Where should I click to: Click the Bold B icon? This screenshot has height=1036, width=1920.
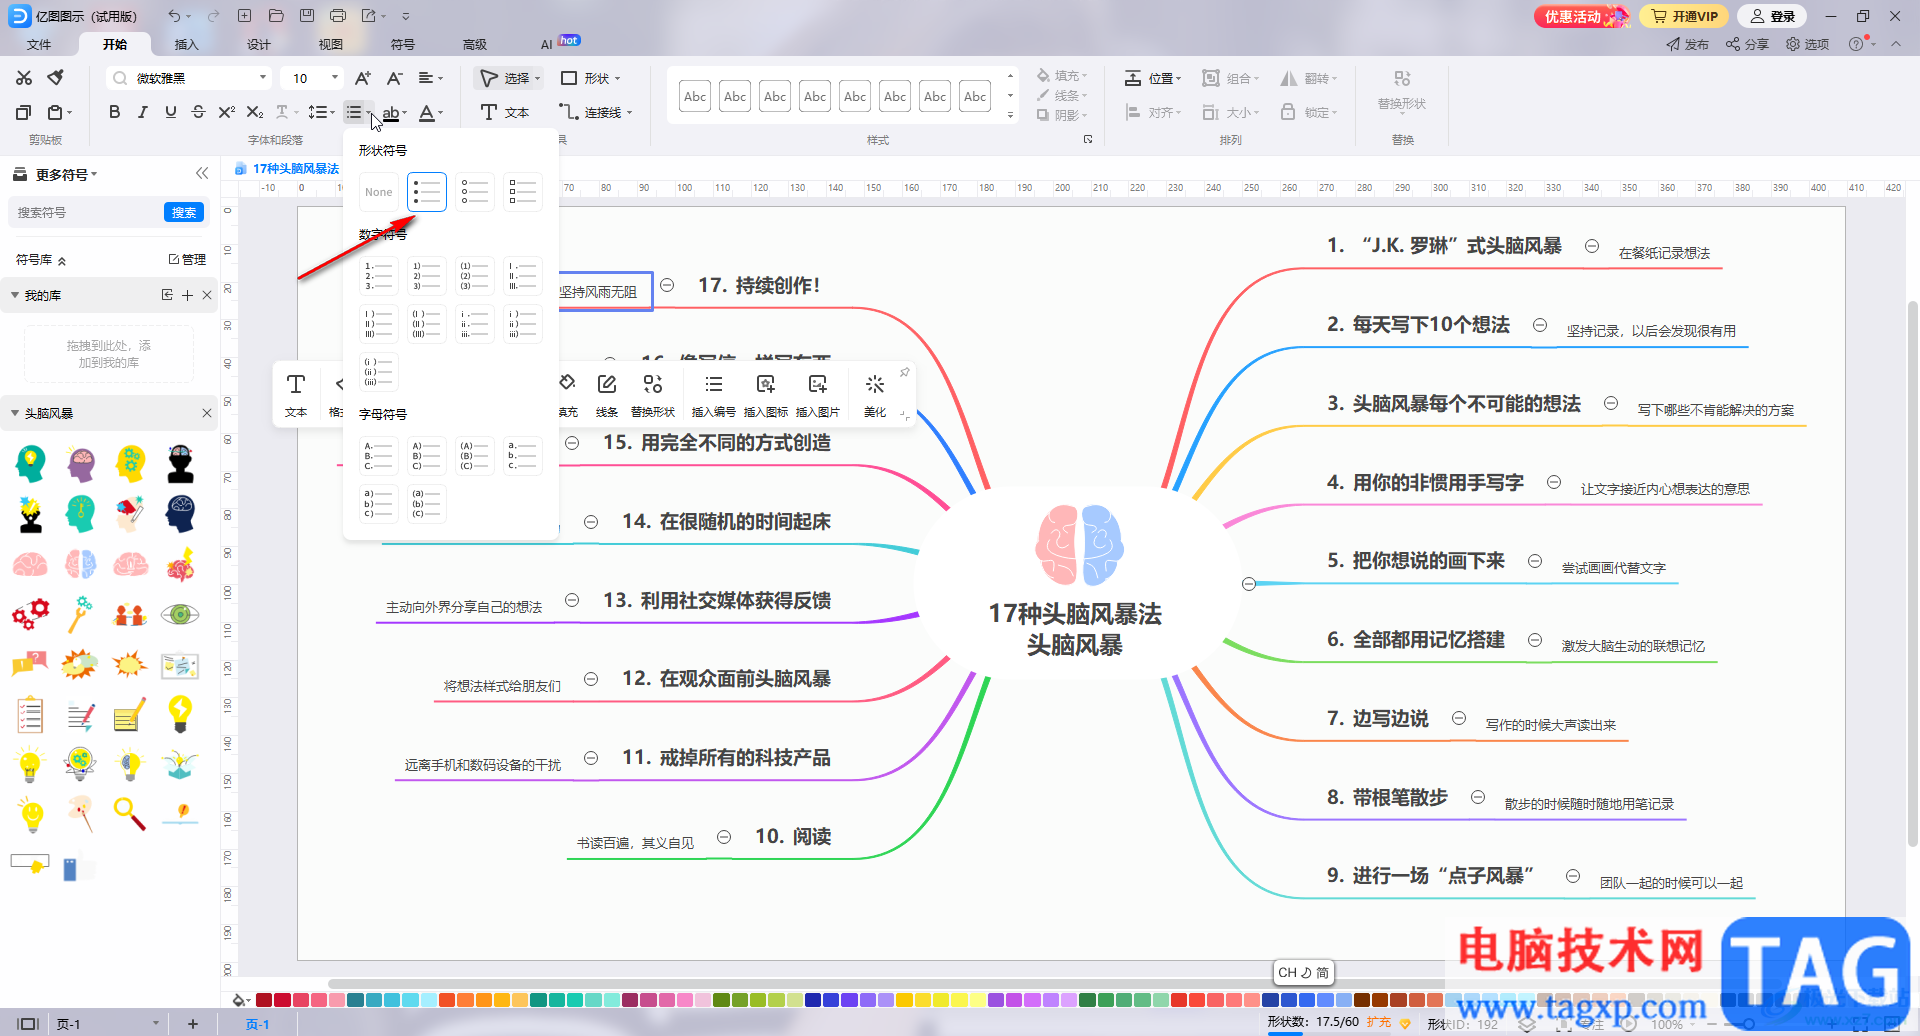tap(114, 112)
